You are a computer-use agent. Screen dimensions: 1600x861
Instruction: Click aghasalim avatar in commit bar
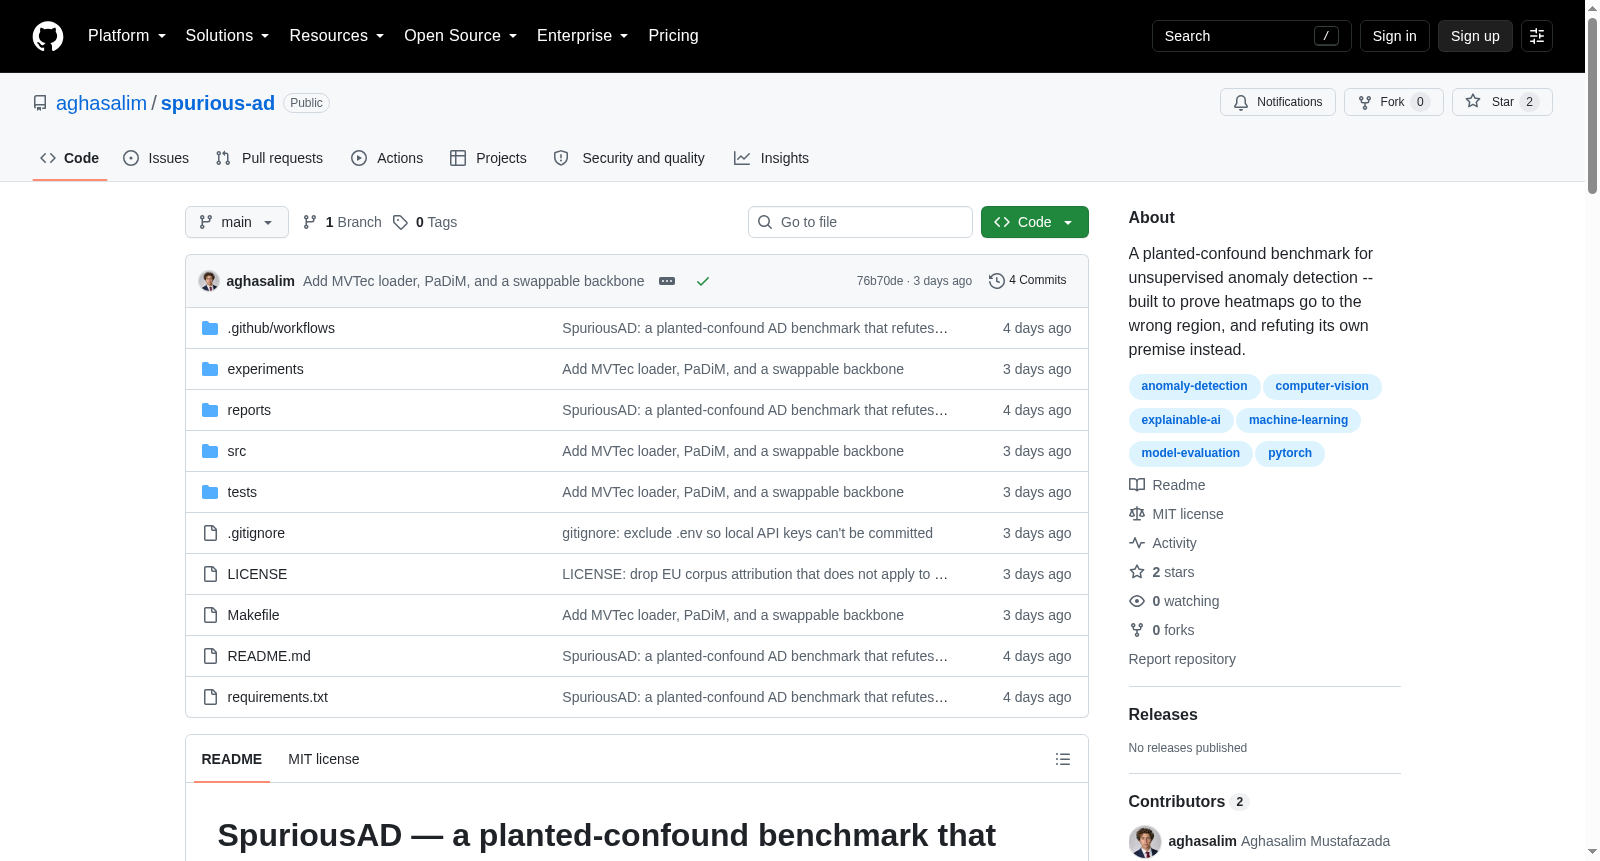(209, 281)
